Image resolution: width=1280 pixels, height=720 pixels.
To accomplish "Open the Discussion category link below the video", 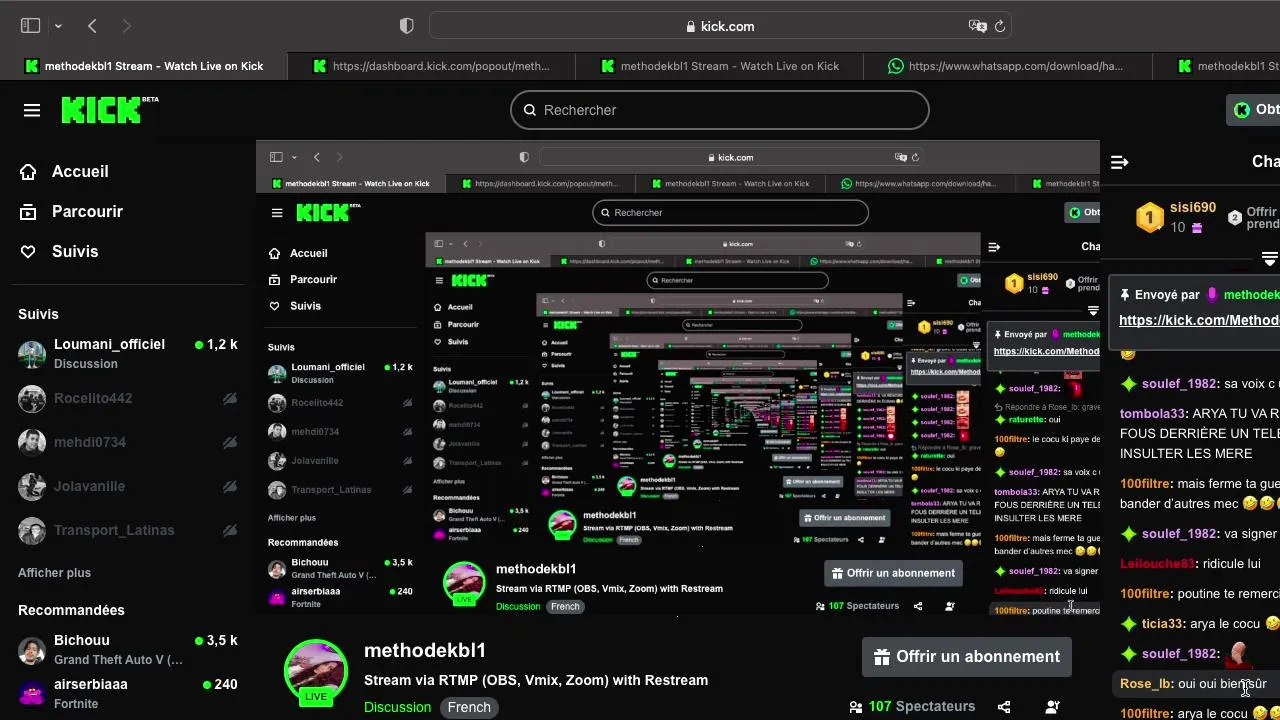I will (x=397, y=707).
